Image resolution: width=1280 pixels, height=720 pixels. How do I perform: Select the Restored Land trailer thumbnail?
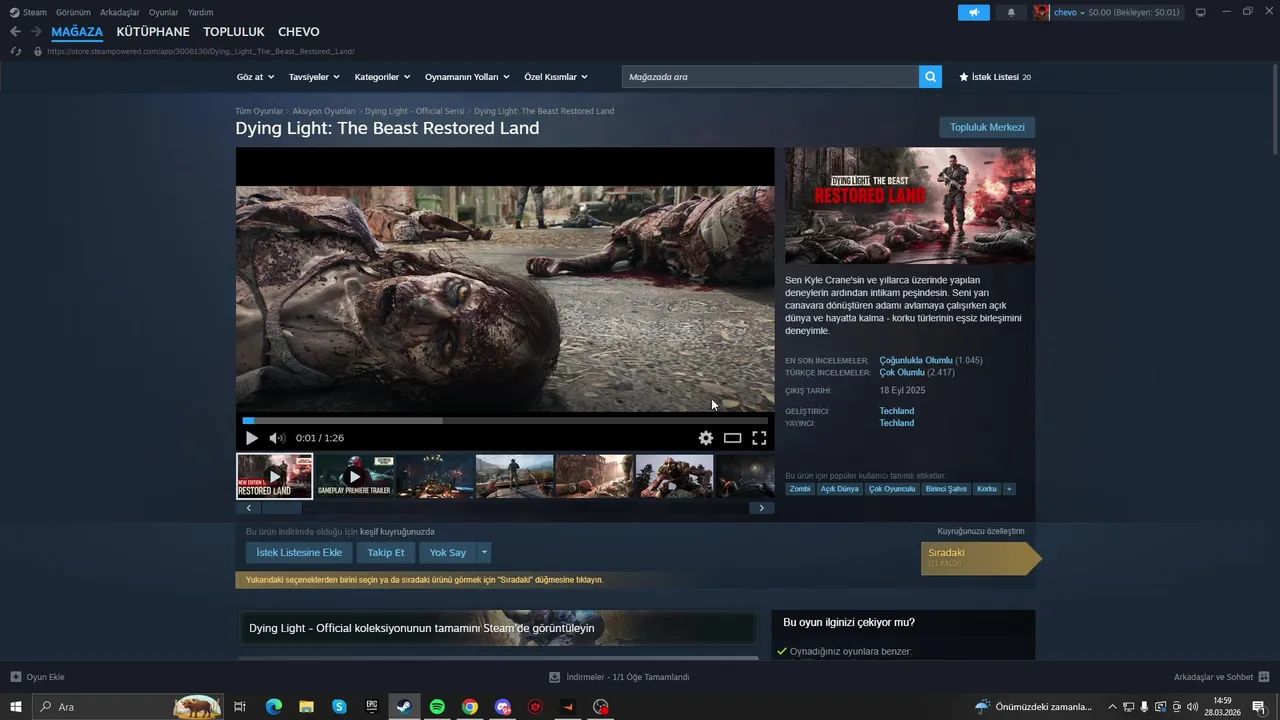pos(274,476)
